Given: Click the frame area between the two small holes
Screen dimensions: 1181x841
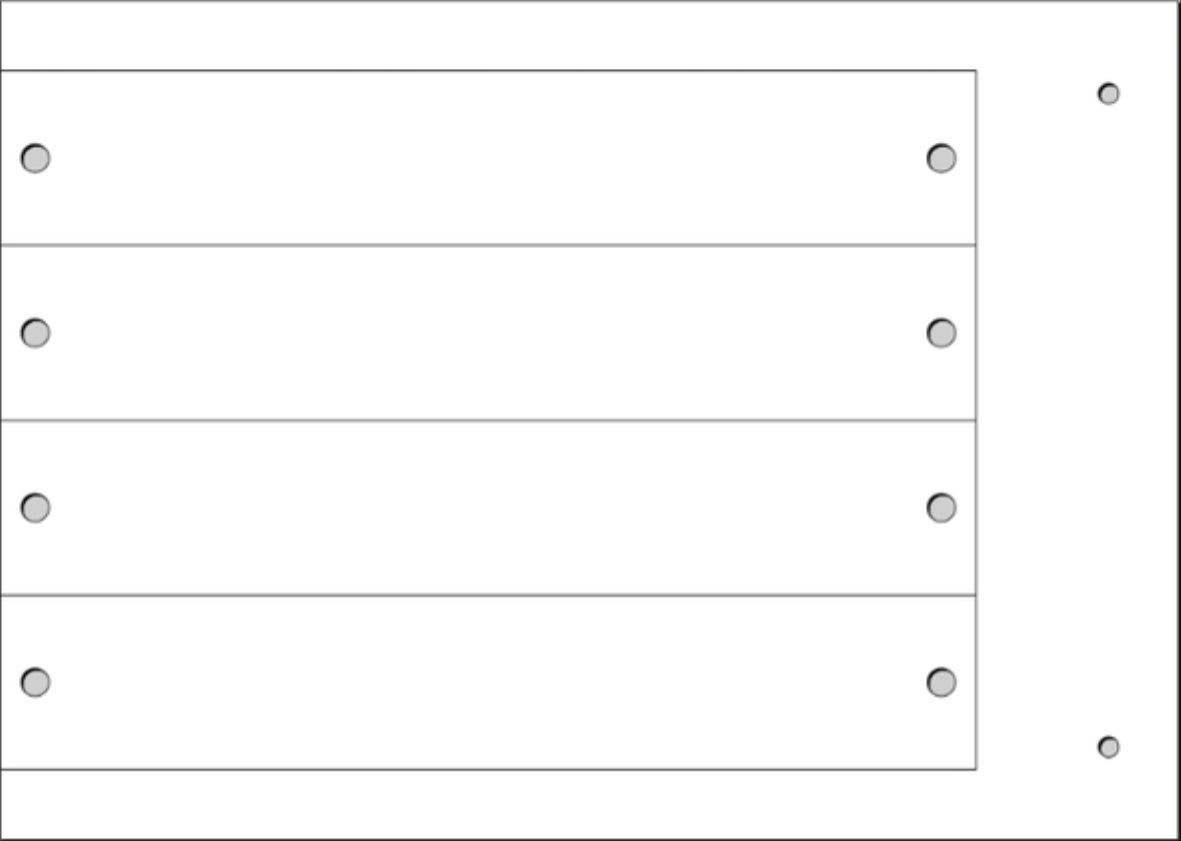Looking at the screenshot, I should pyautogui.click(x=1108, y=420).
